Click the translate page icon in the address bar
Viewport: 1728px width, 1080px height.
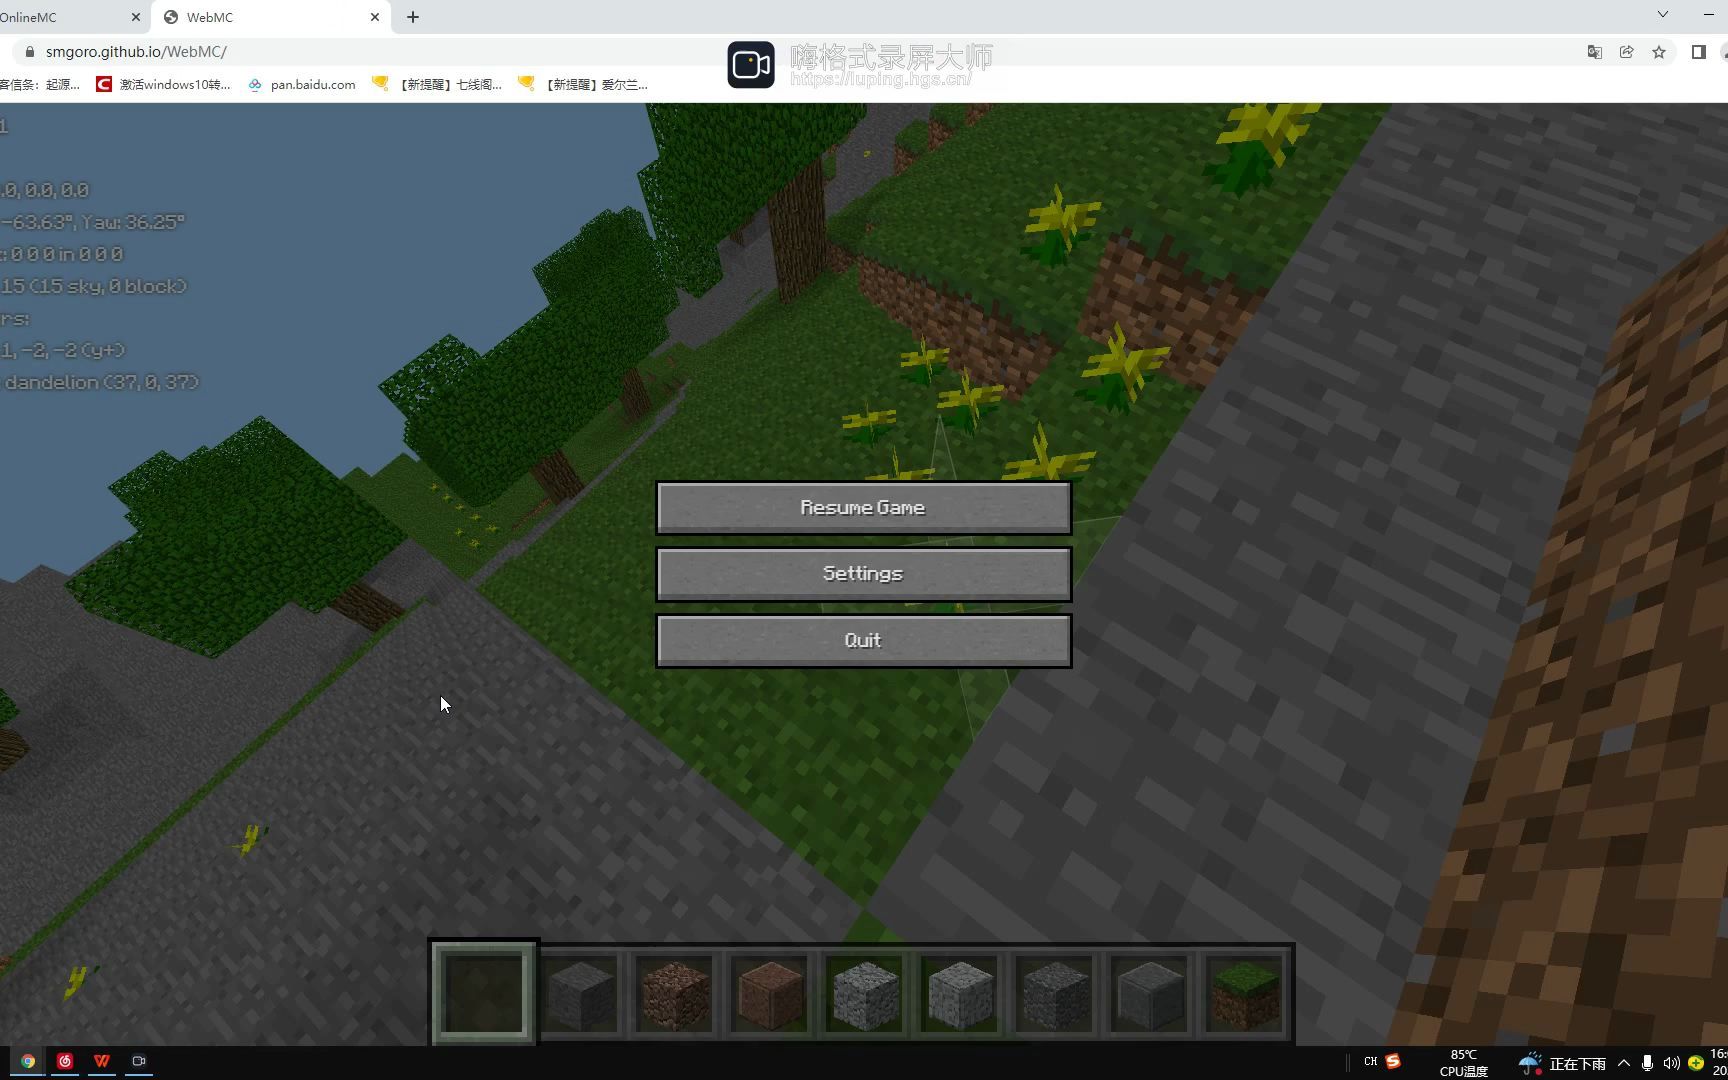coord(1594,51)
